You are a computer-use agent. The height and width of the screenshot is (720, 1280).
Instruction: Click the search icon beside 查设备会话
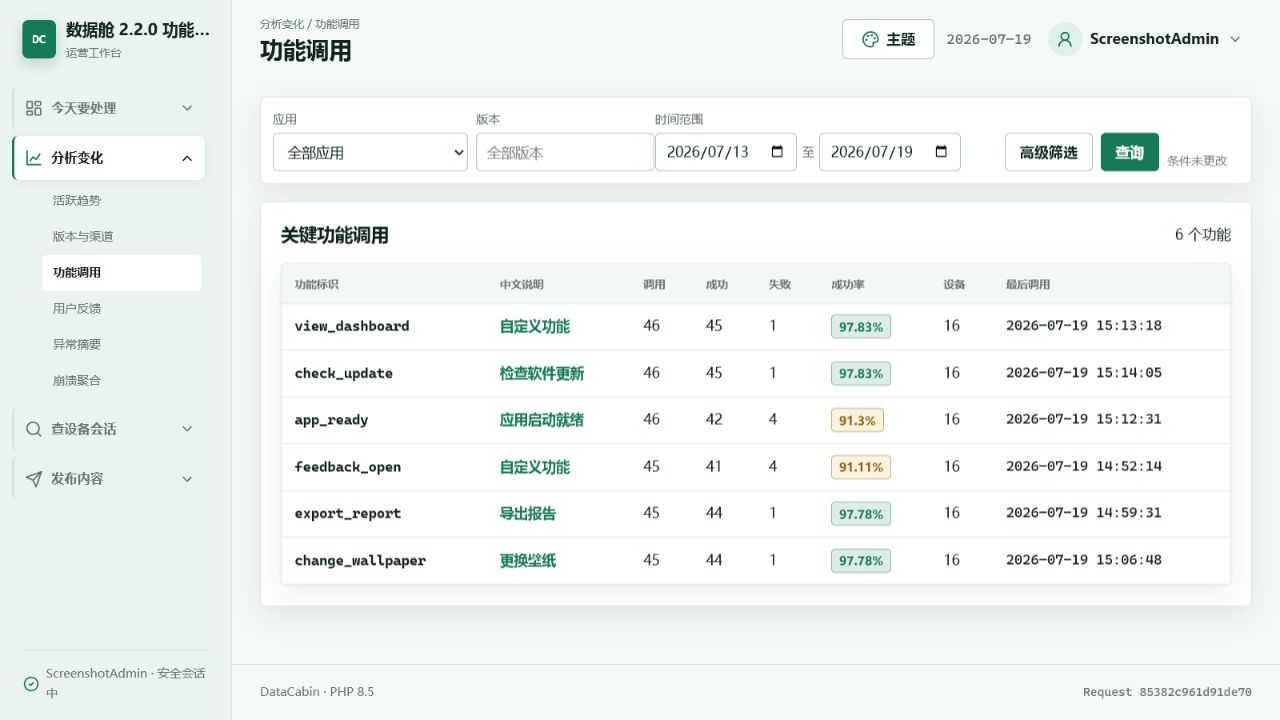click(34, 429)
